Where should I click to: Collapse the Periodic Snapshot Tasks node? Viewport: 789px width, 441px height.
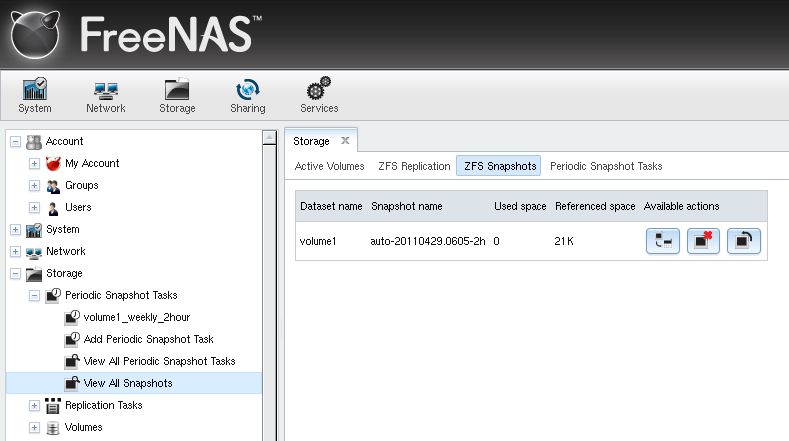pyautogui.click(x=34, y=296)
